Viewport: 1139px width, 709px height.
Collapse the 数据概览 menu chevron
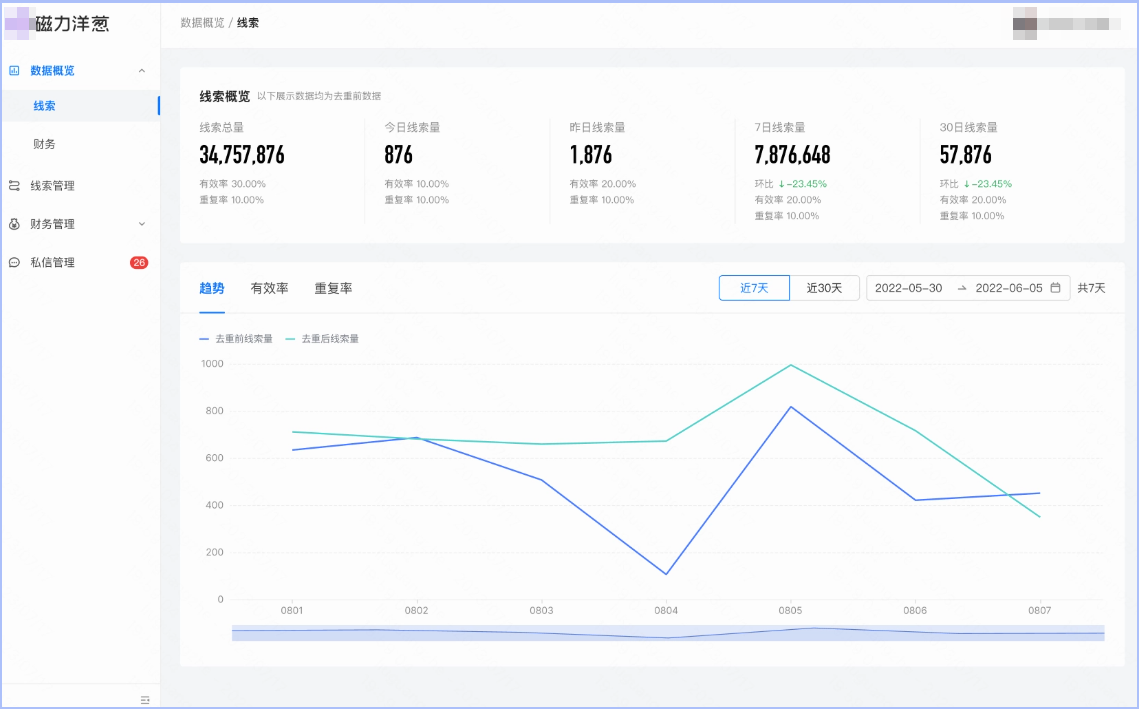[x=141, y=71]
